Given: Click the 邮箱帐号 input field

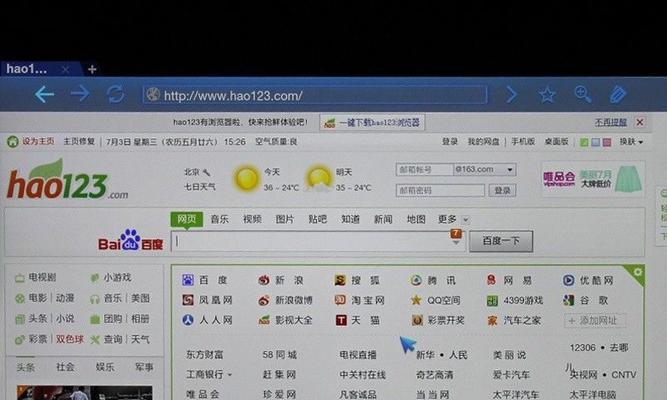Looking at the screenshot, I should pyautogui.click(x=424, y=169).
